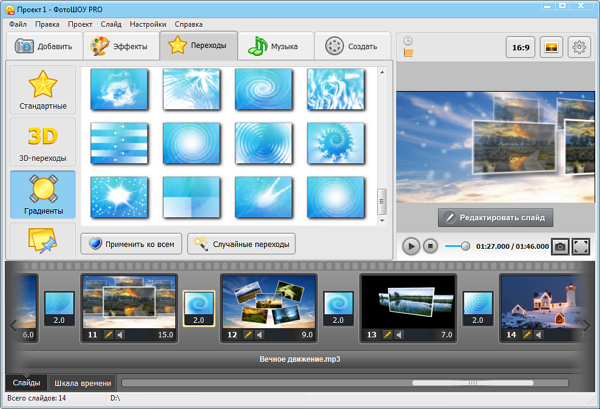
Task: Choose the cloud burst gradient transition thumbnail
Action: click(x=119, y=89)
